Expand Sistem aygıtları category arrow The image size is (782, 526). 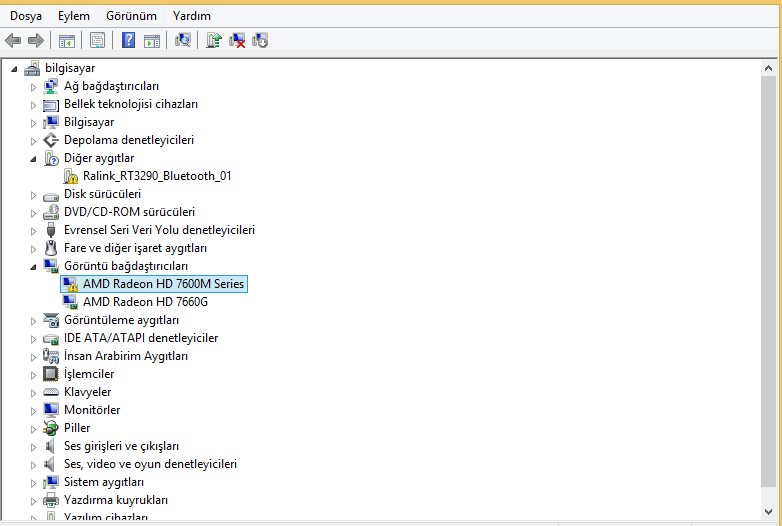33,483
